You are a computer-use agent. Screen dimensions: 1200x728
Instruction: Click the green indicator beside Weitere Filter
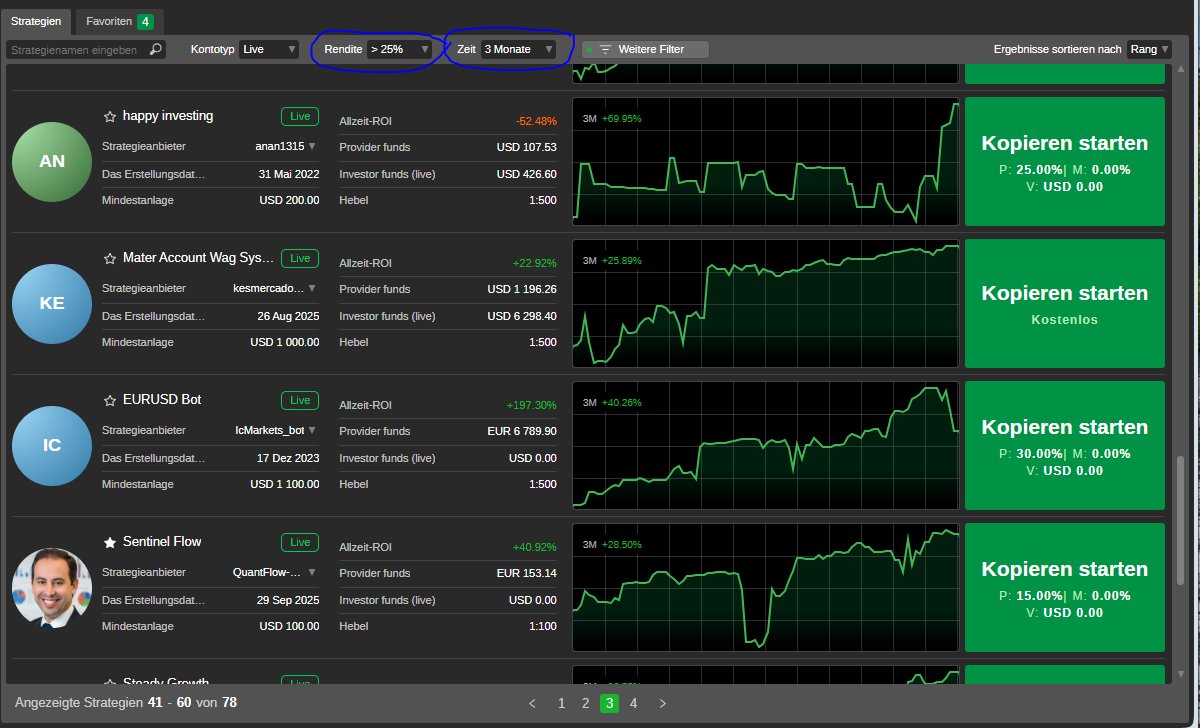click(x=591, y=48)
